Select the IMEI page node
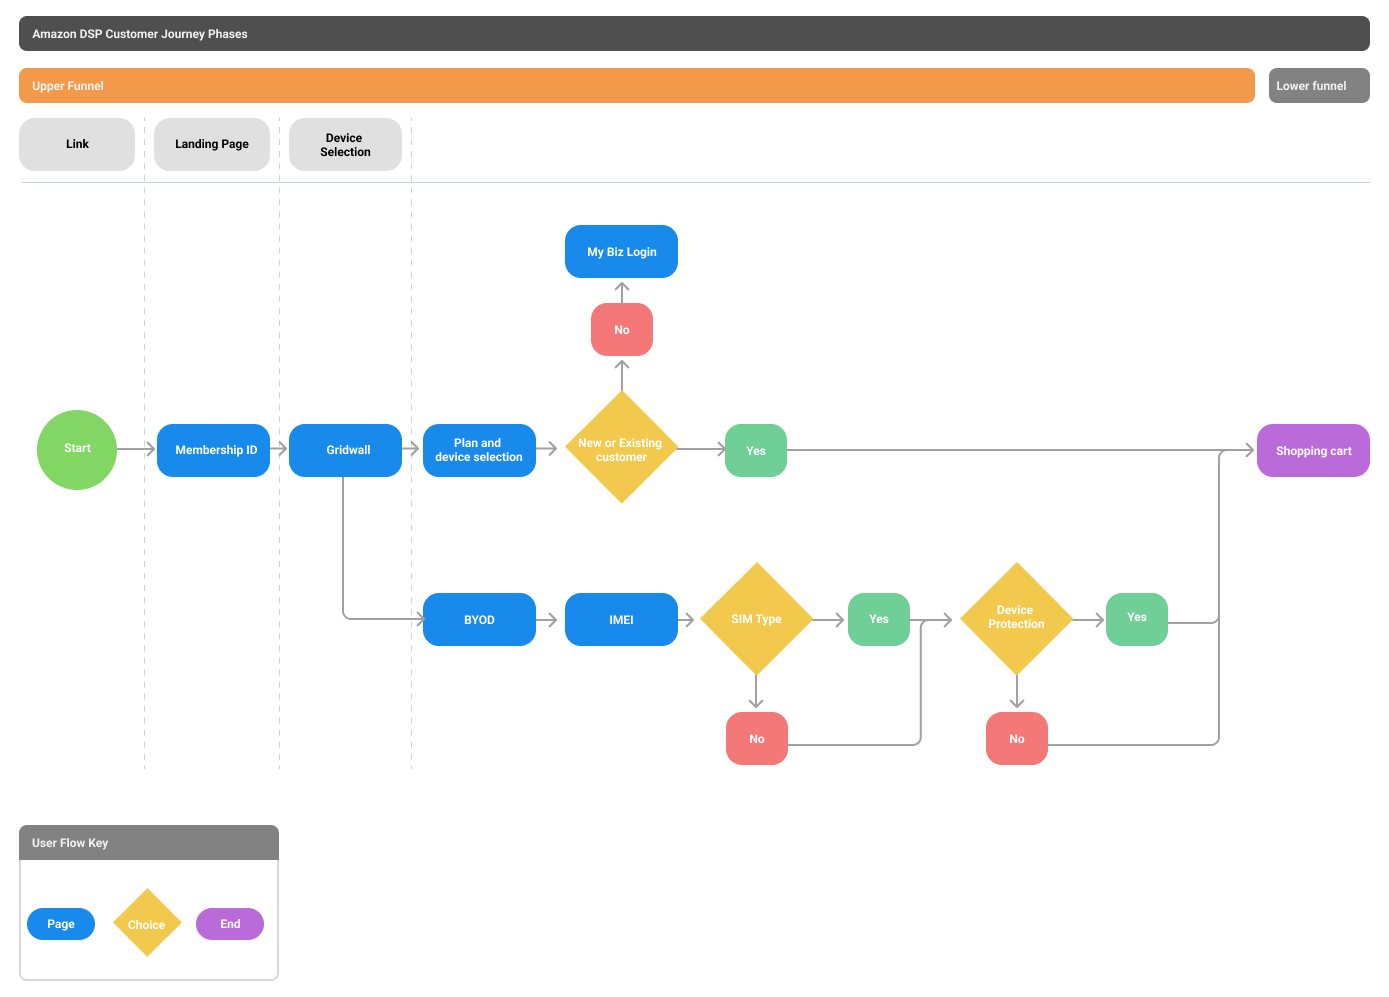The width and height of the screenshot is (1389, 997). coord(621,620)
